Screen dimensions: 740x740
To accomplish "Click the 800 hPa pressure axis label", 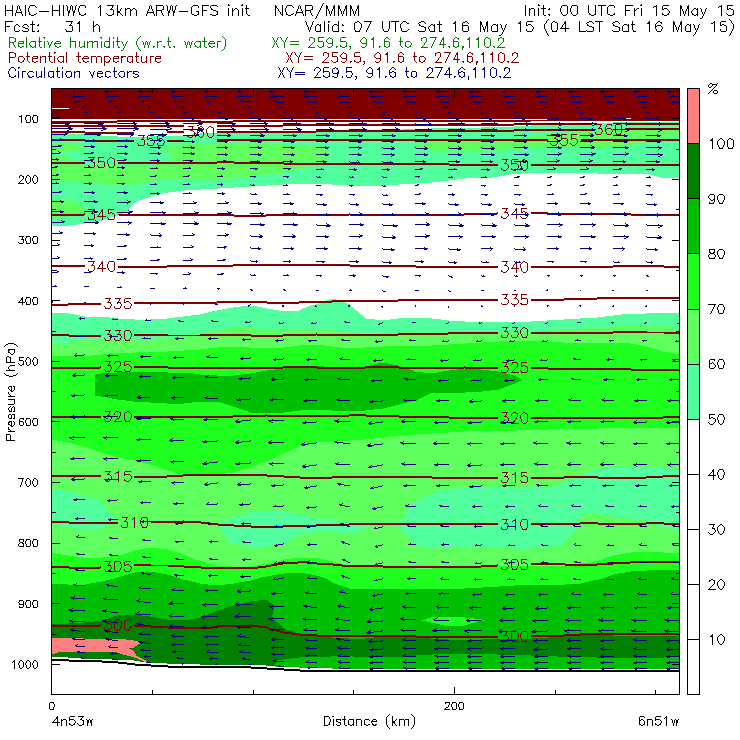I will coord(28,543).
